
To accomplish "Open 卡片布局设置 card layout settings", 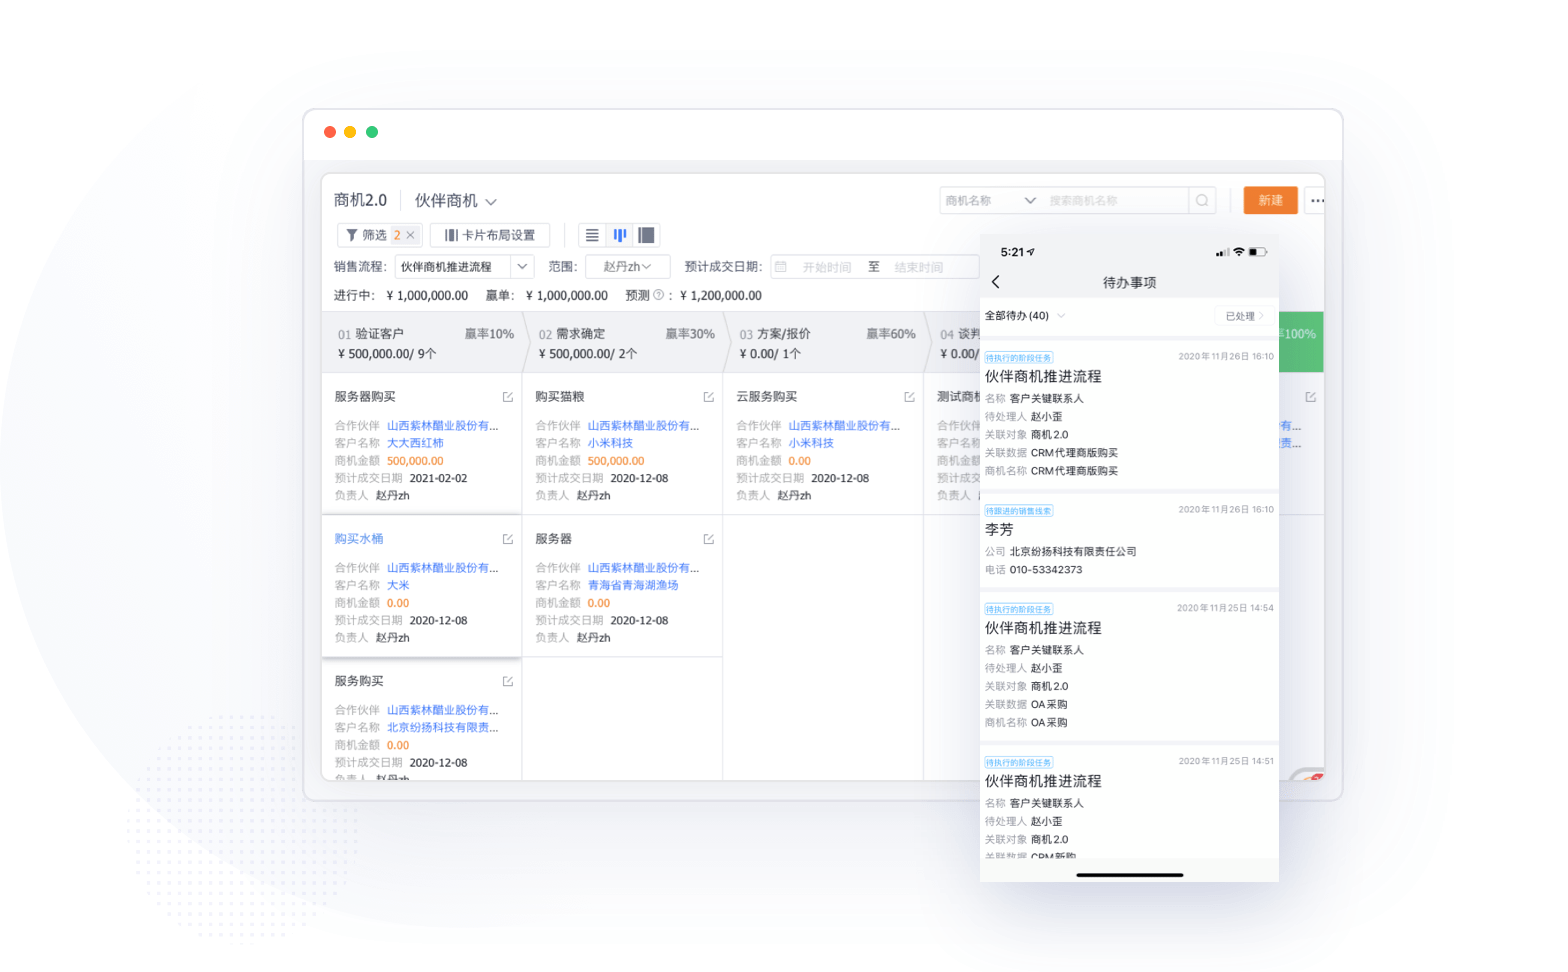I will 490,235.
